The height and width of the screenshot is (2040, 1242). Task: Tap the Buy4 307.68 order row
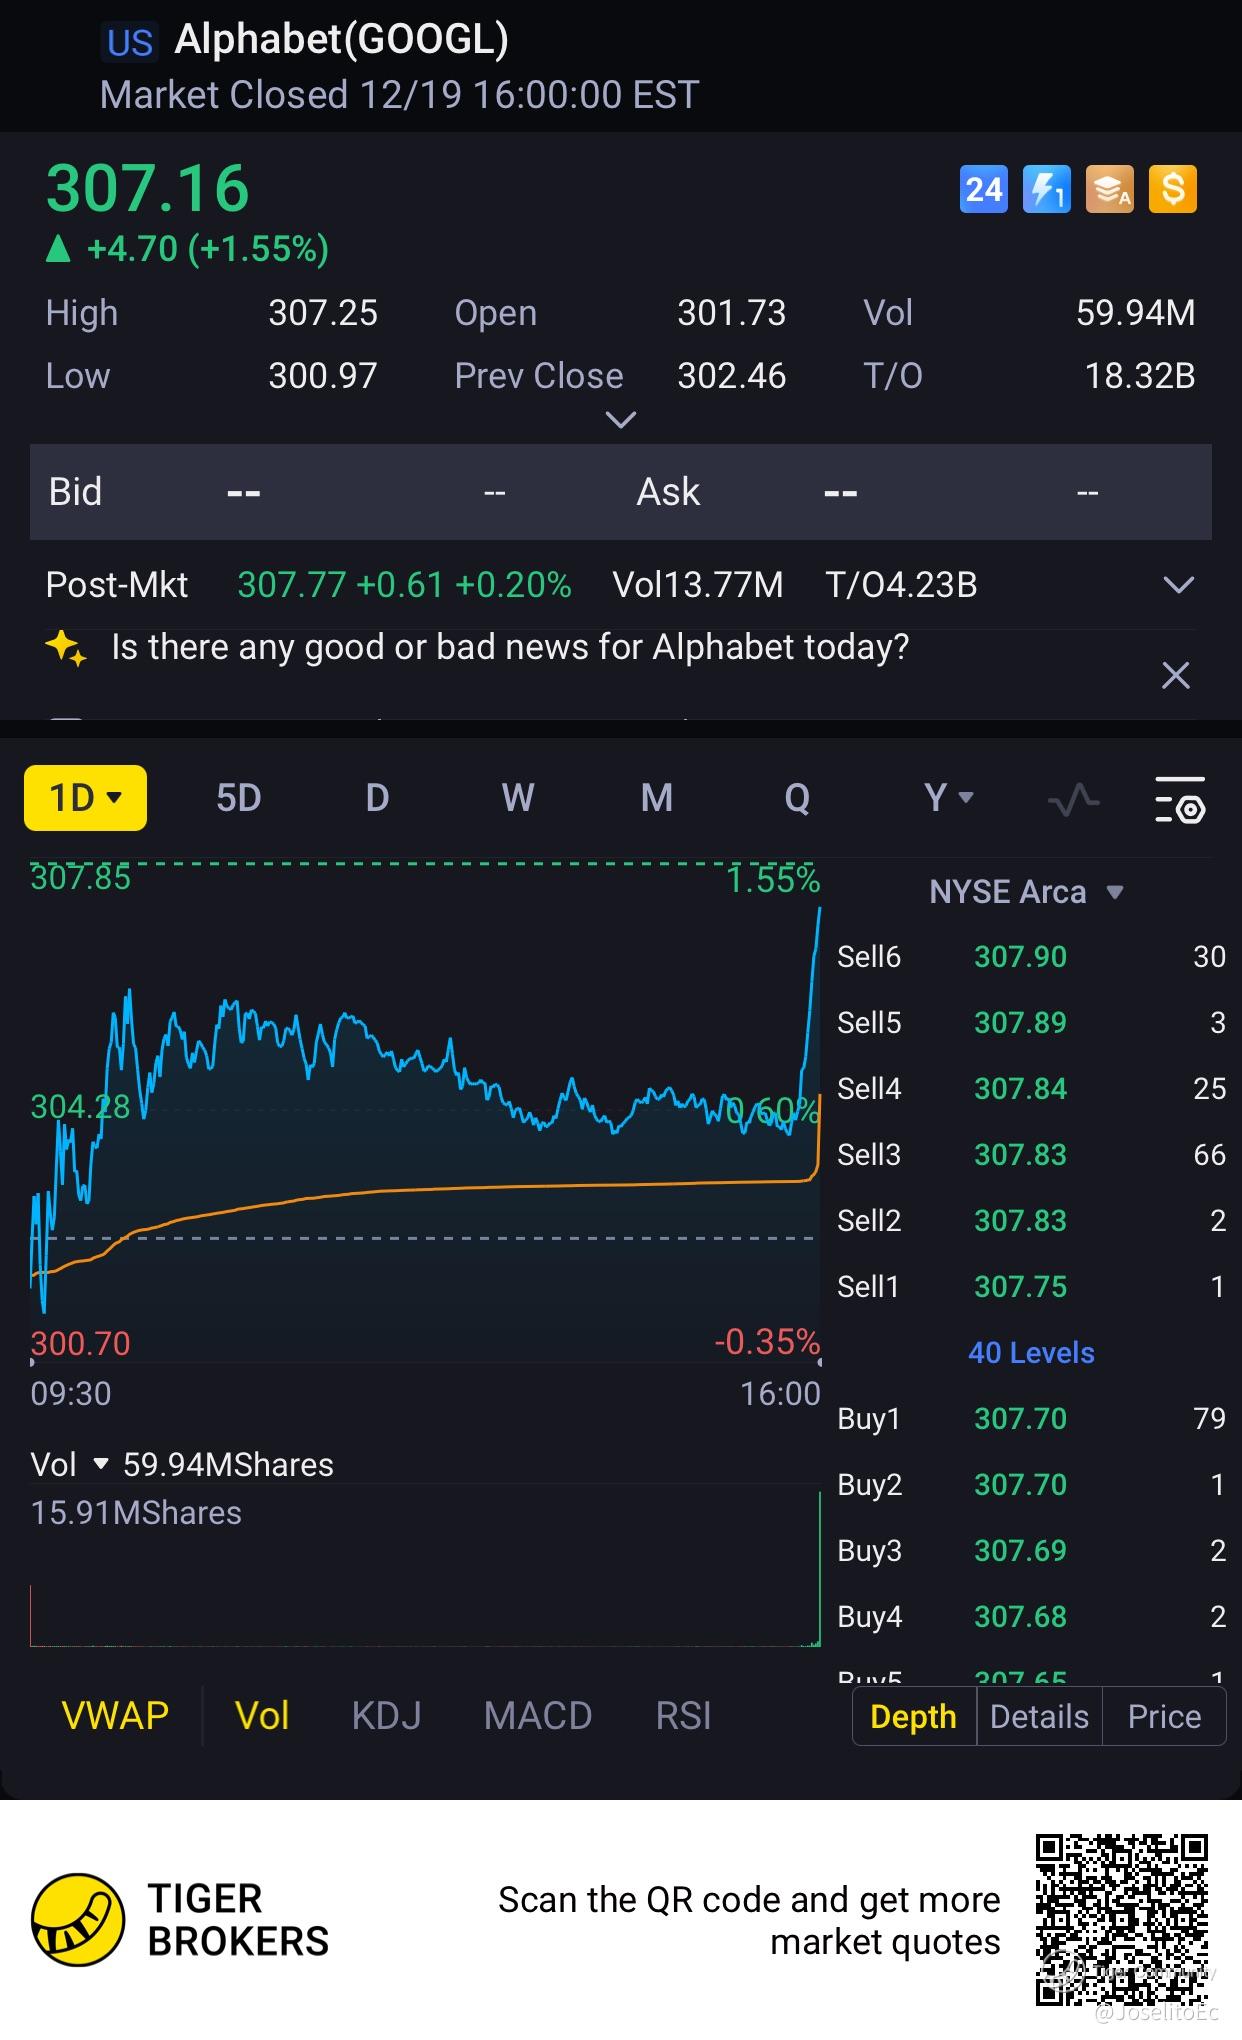point(1031,1617)
